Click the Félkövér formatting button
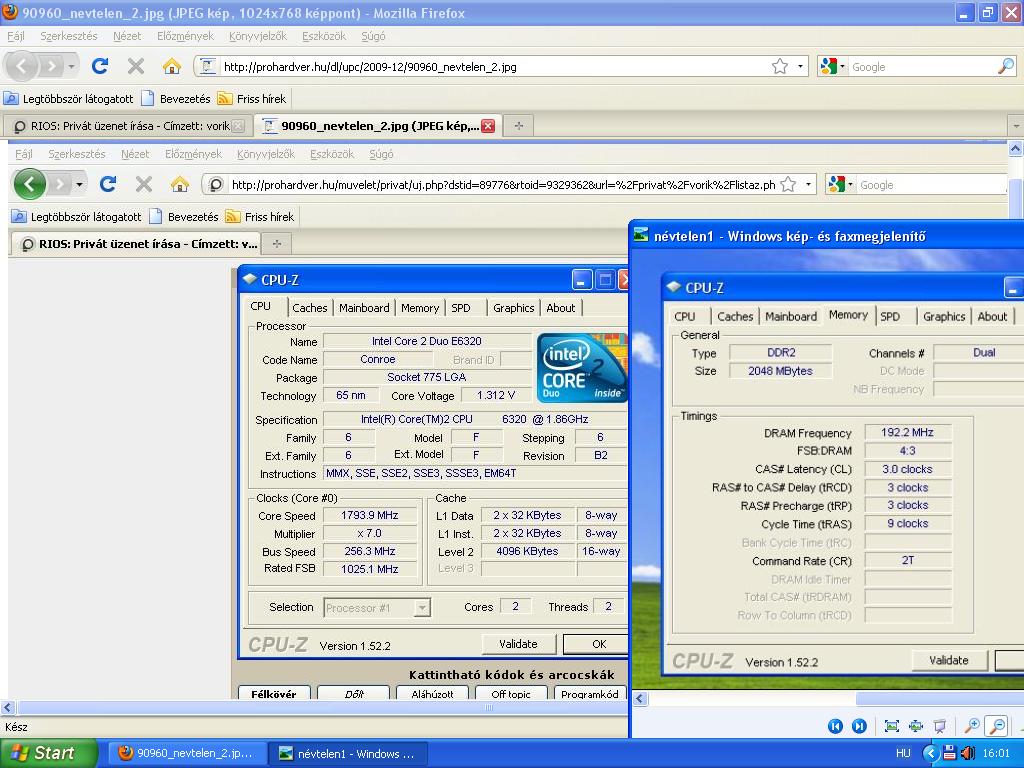Image resolution: width=1024 pixels, height=768 pixels. tap(273, 694)
